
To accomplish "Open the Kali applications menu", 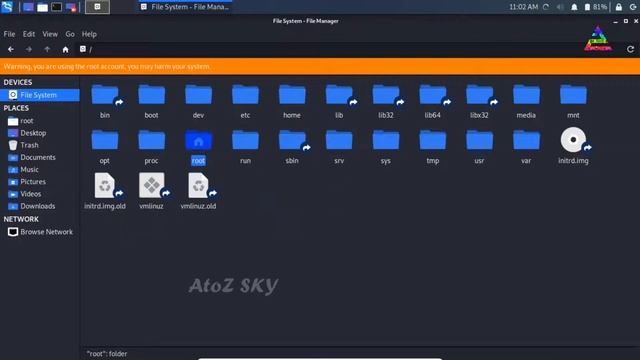I will click(7, 7).
